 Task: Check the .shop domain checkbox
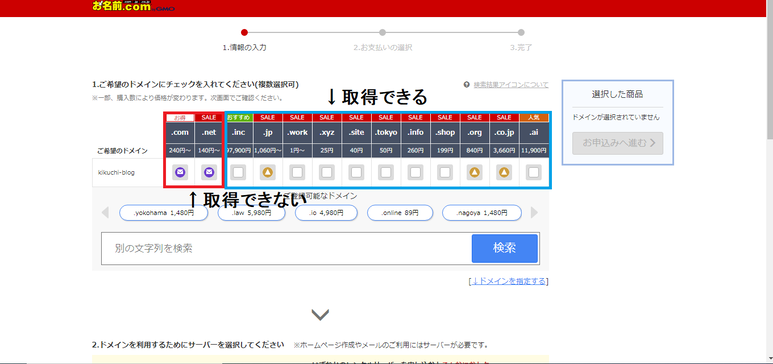pyautogui.click(x=445, y=172)
